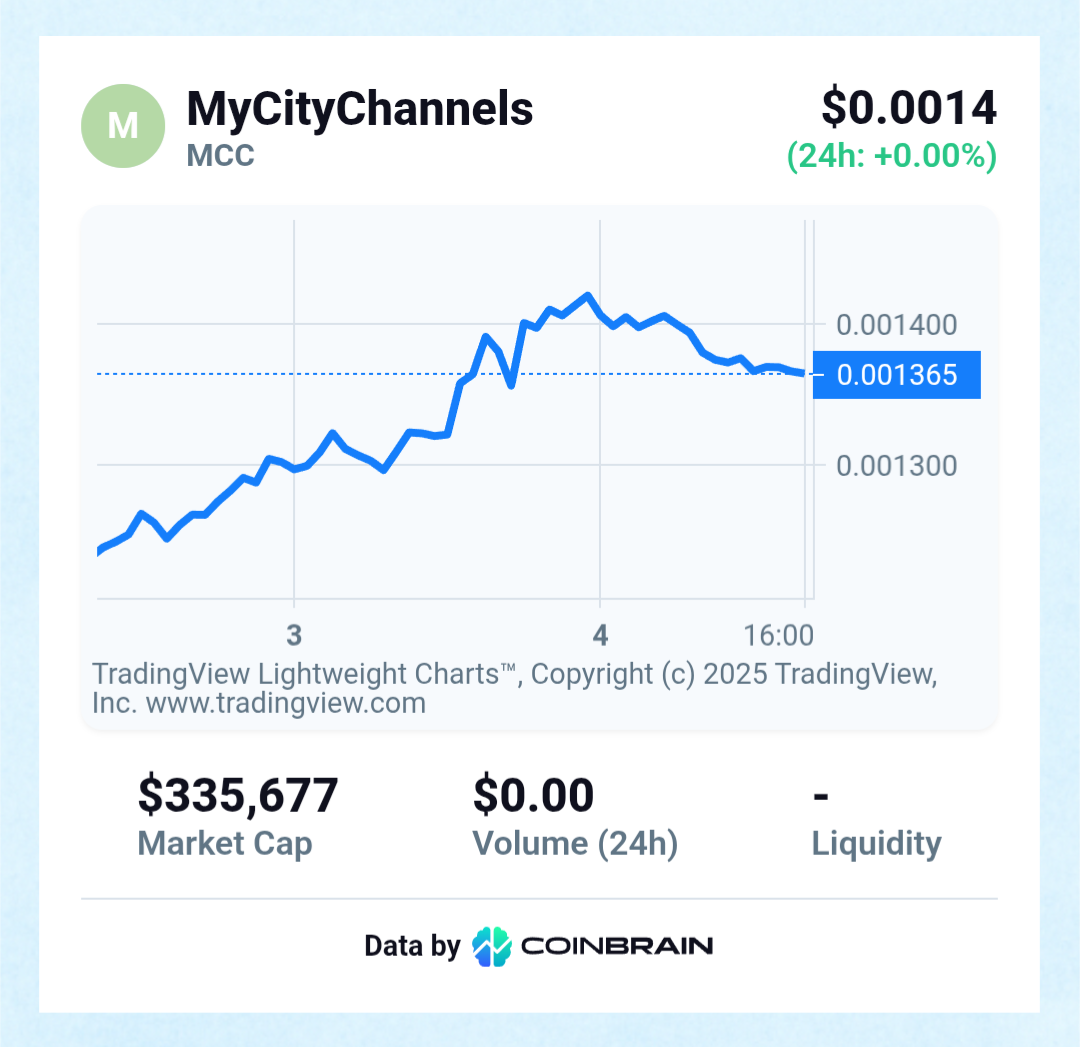
Task: Click the MyCityChannels token name
Action: coord(360,108)
